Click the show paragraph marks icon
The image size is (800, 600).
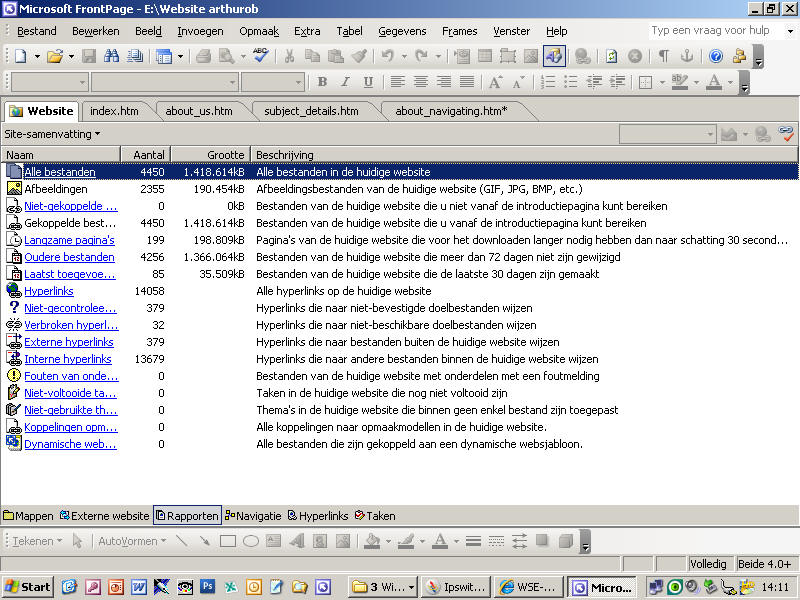[664, 56]
